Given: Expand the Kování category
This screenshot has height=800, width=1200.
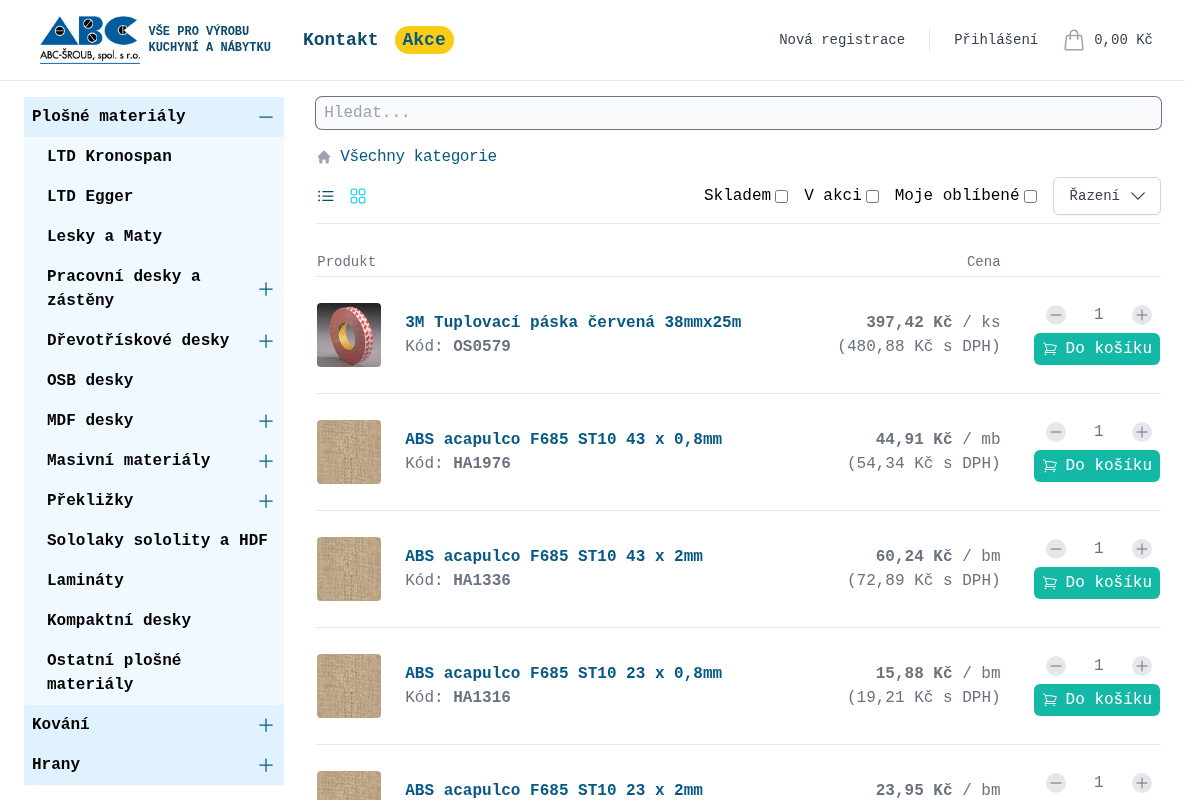Looking at the screenshot, I should 266,725.
